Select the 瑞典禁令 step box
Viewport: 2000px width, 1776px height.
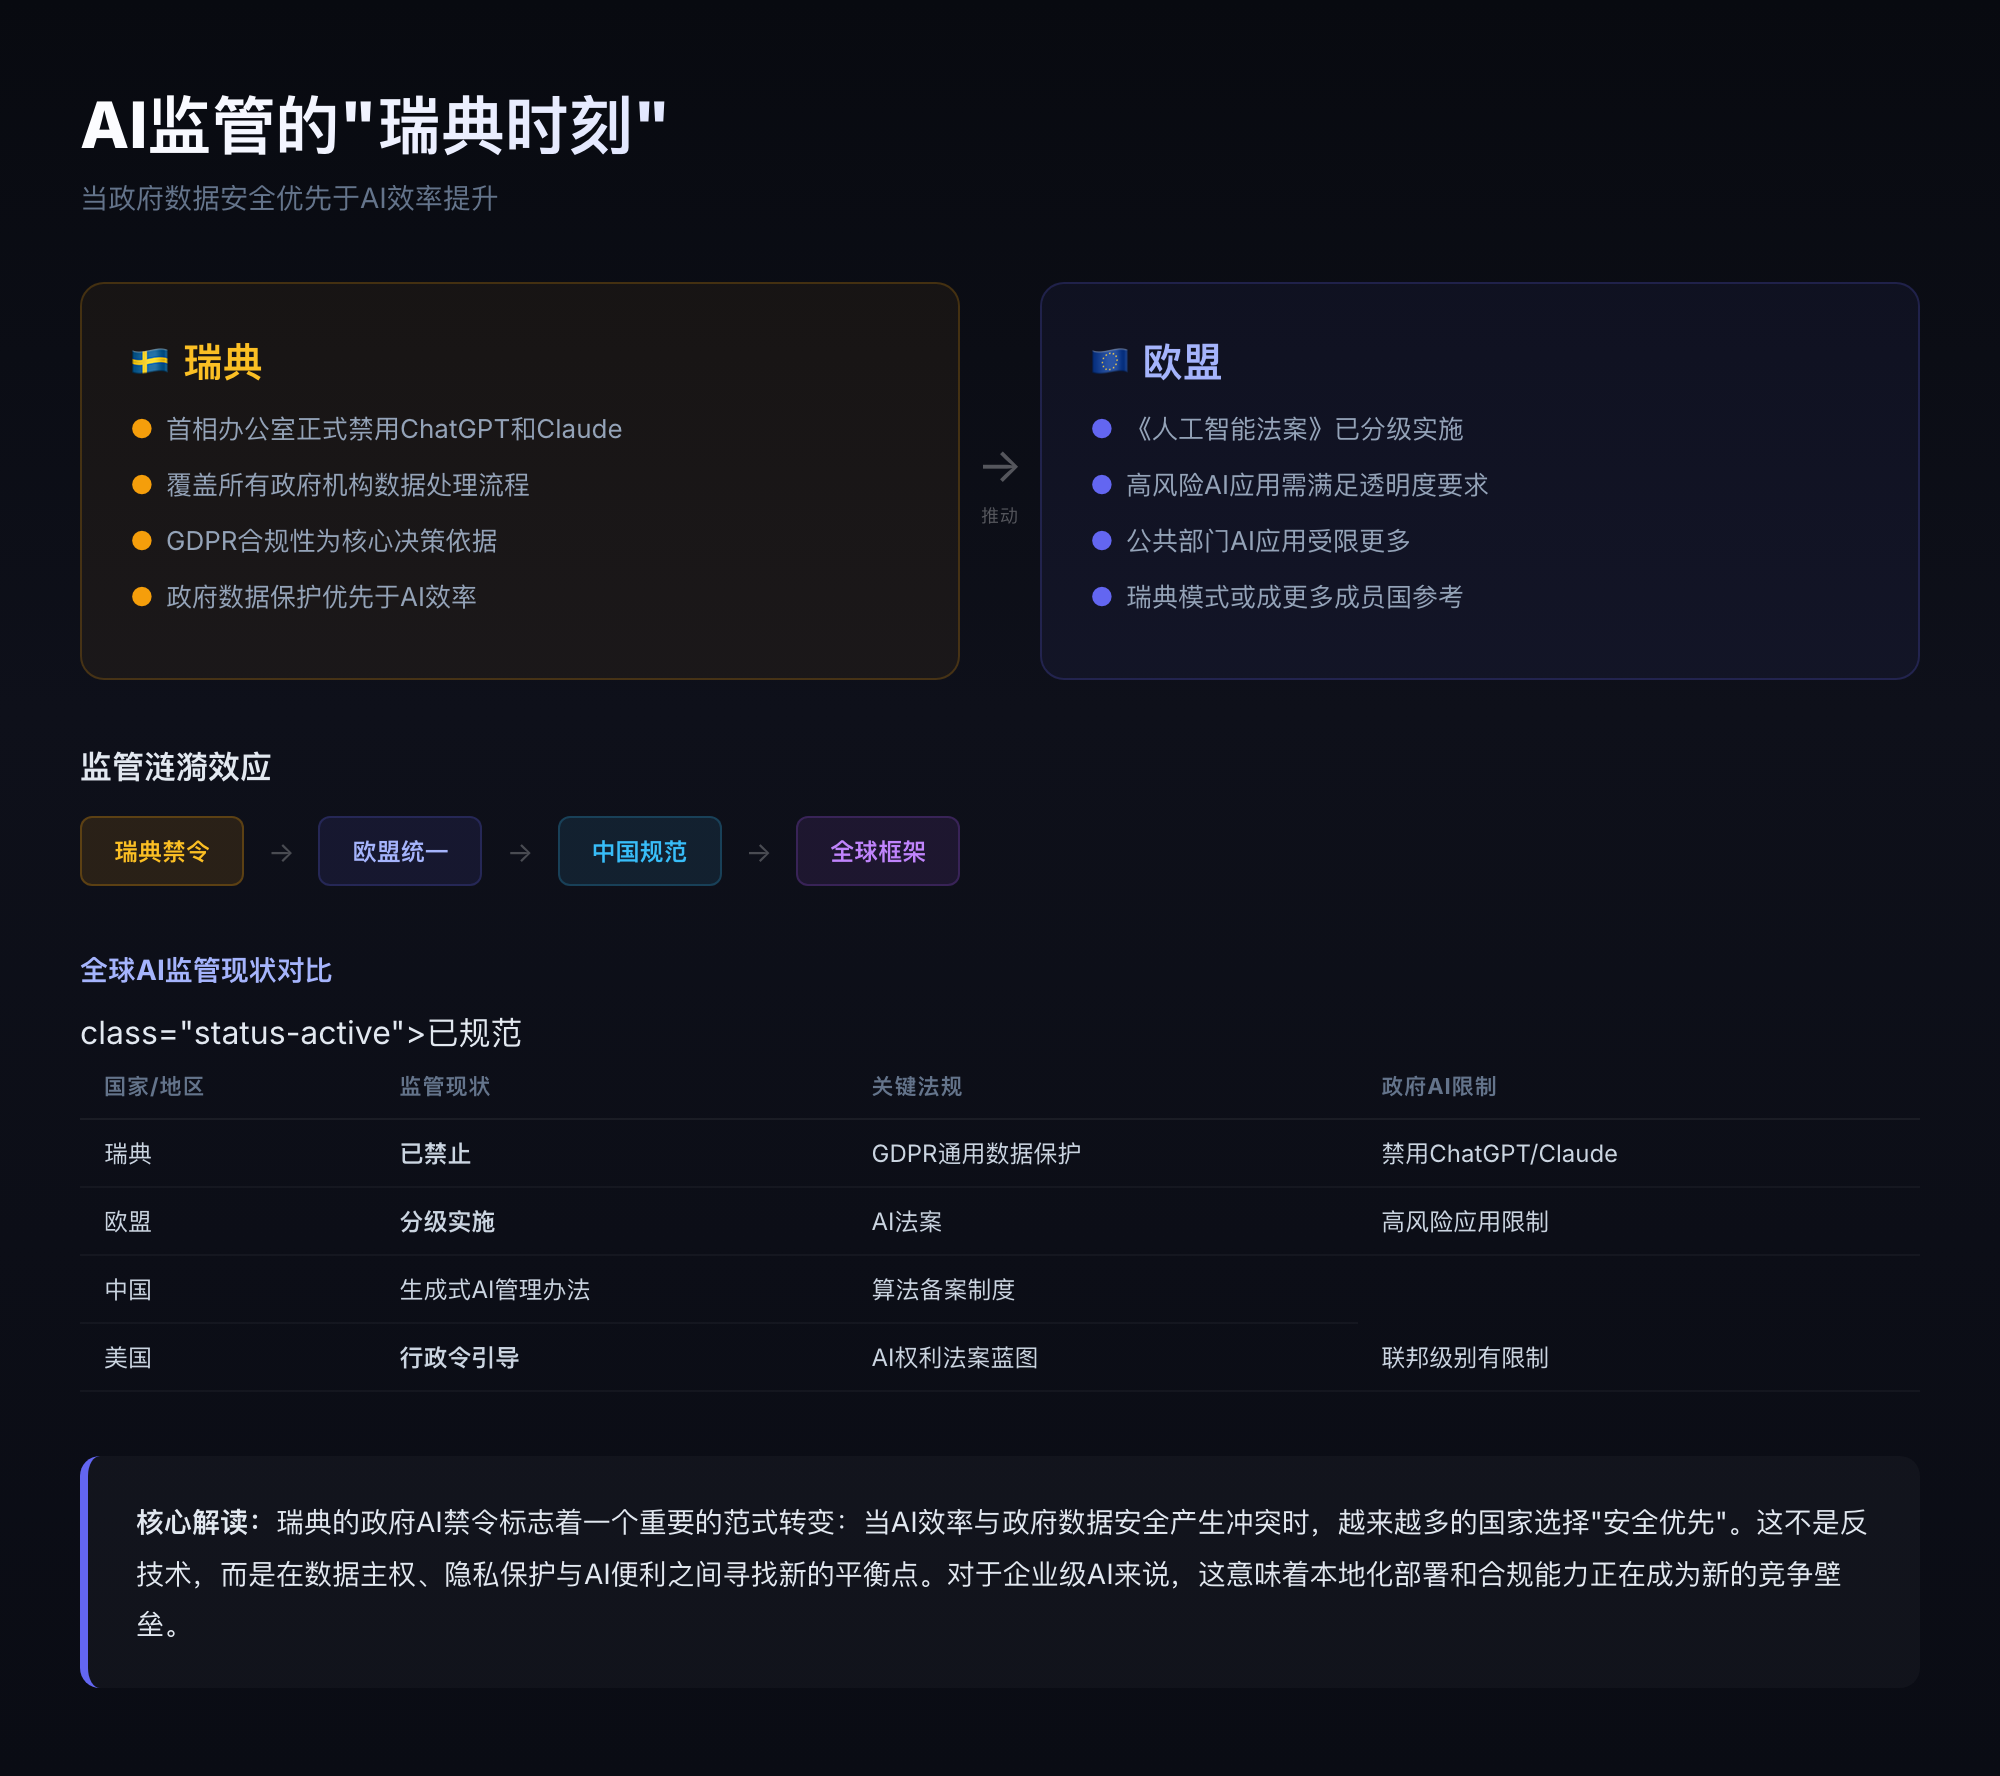tap(162, 851)
